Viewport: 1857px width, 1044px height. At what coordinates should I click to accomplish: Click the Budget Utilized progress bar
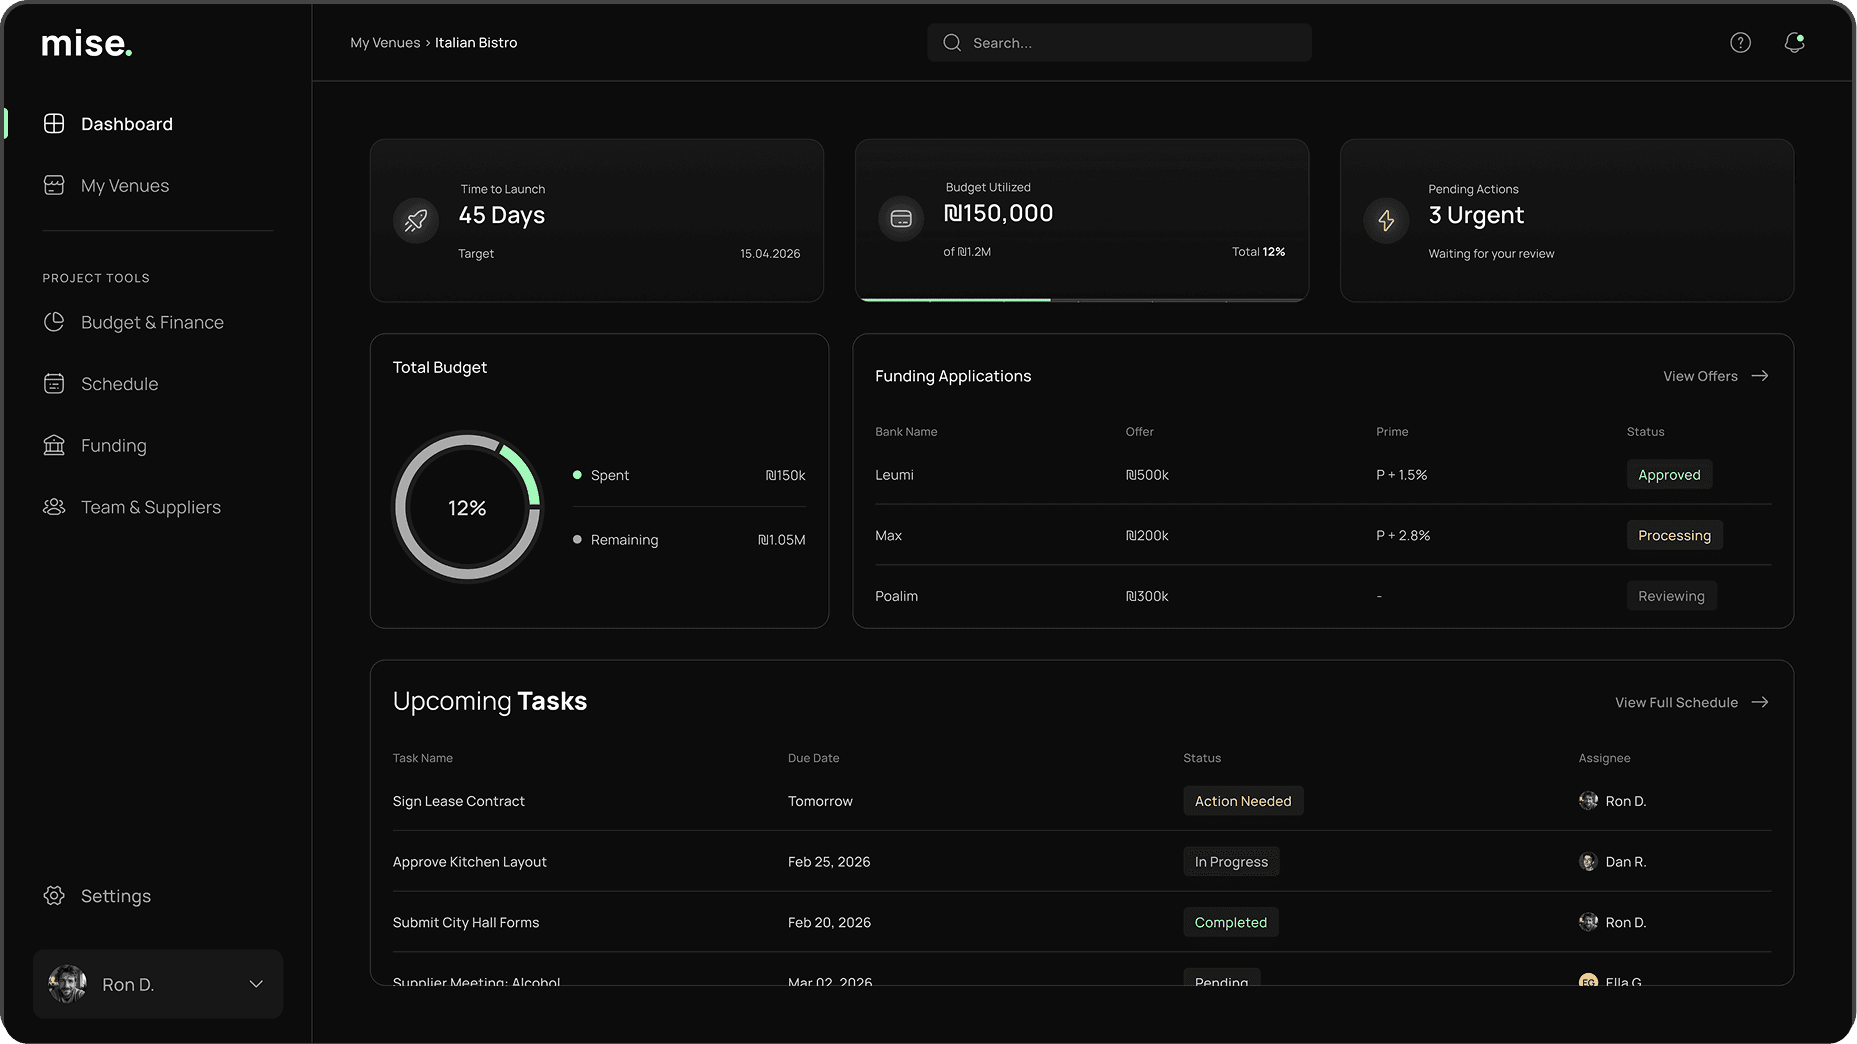click(x=1082, y=299)
